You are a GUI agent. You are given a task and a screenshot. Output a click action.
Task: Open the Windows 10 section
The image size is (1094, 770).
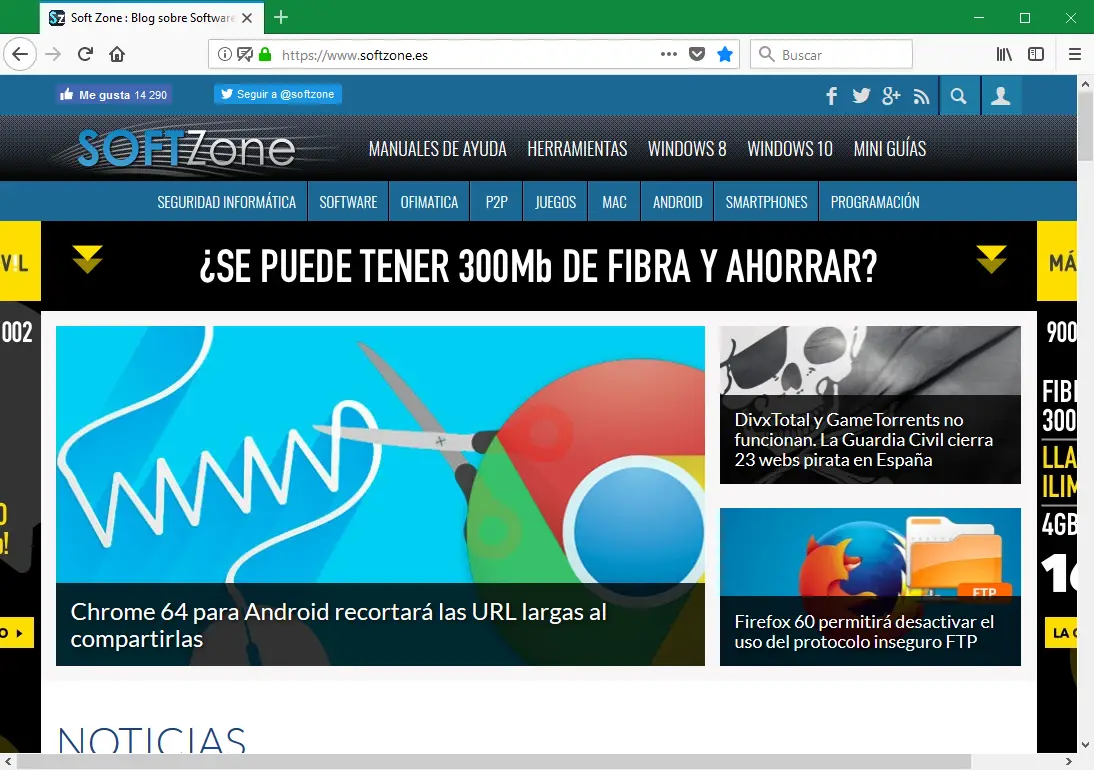point(790,149)
